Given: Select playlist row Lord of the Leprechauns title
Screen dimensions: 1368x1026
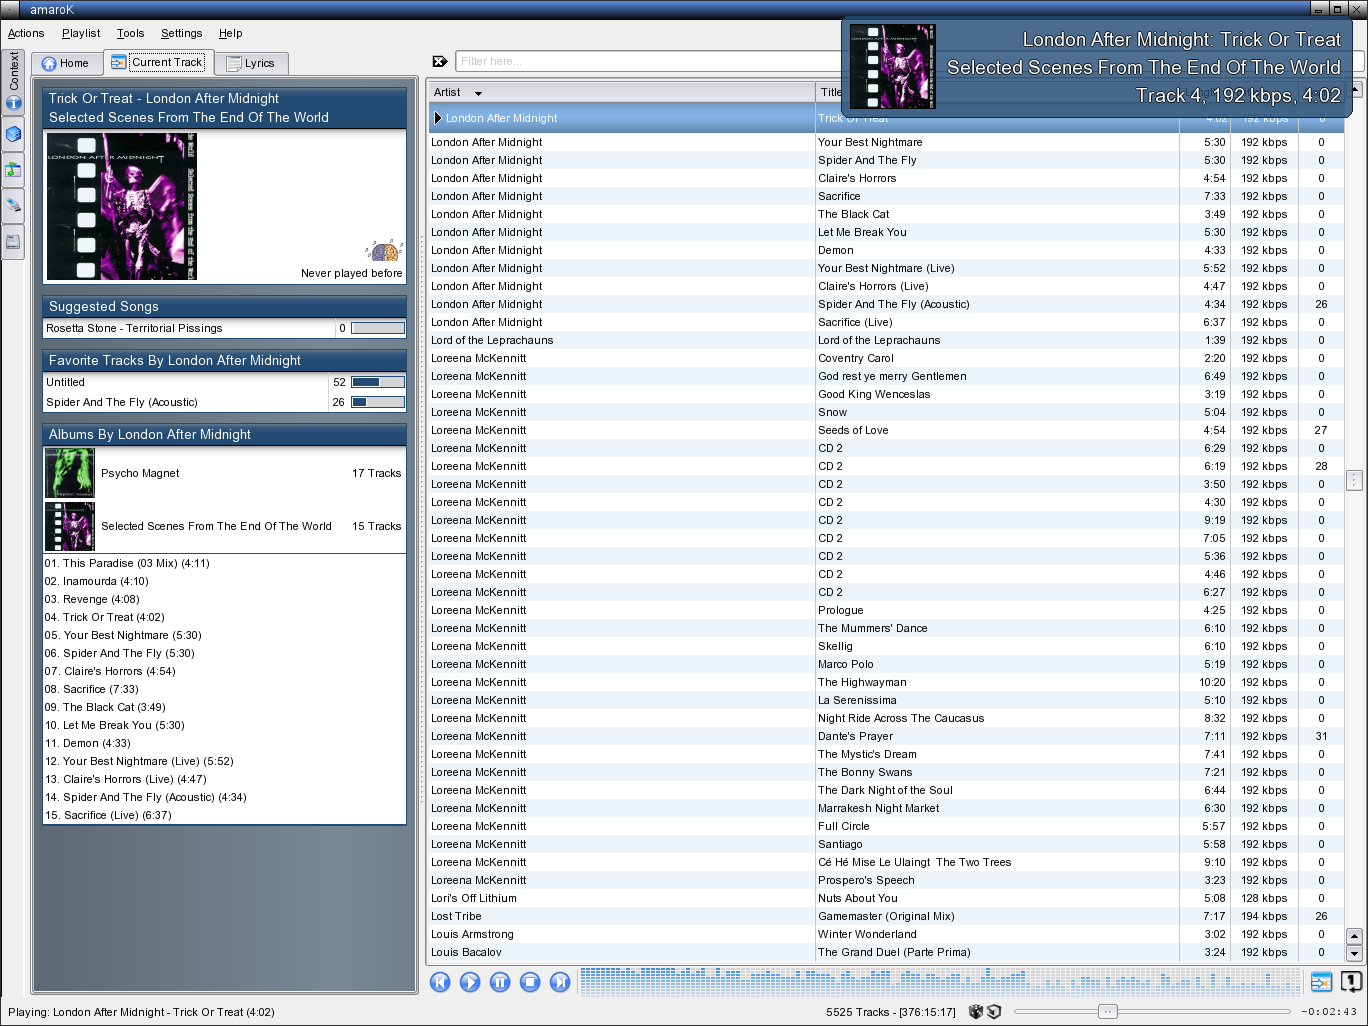Looking at the screenshot, I should pos(879,340).
